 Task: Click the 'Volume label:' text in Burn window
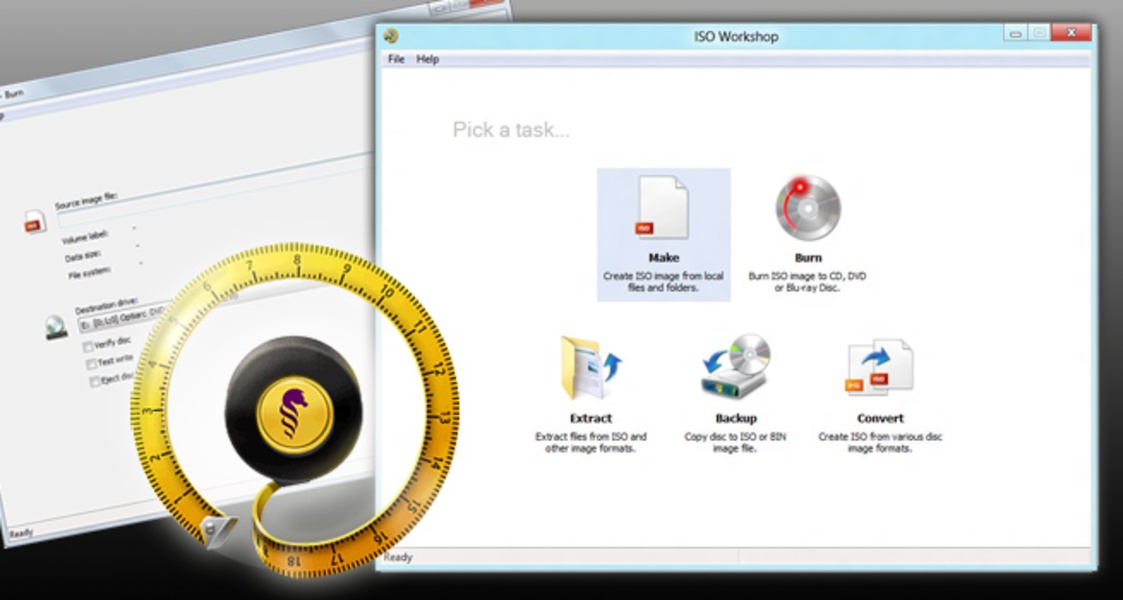point(85,237)
